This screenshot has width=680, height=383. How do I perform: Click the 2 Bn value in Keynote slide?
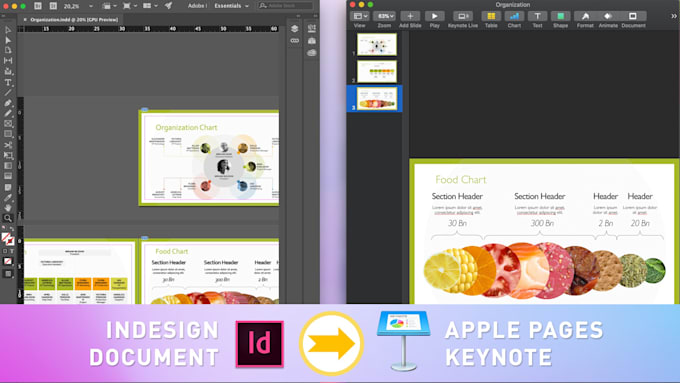[x=606, y=223]
